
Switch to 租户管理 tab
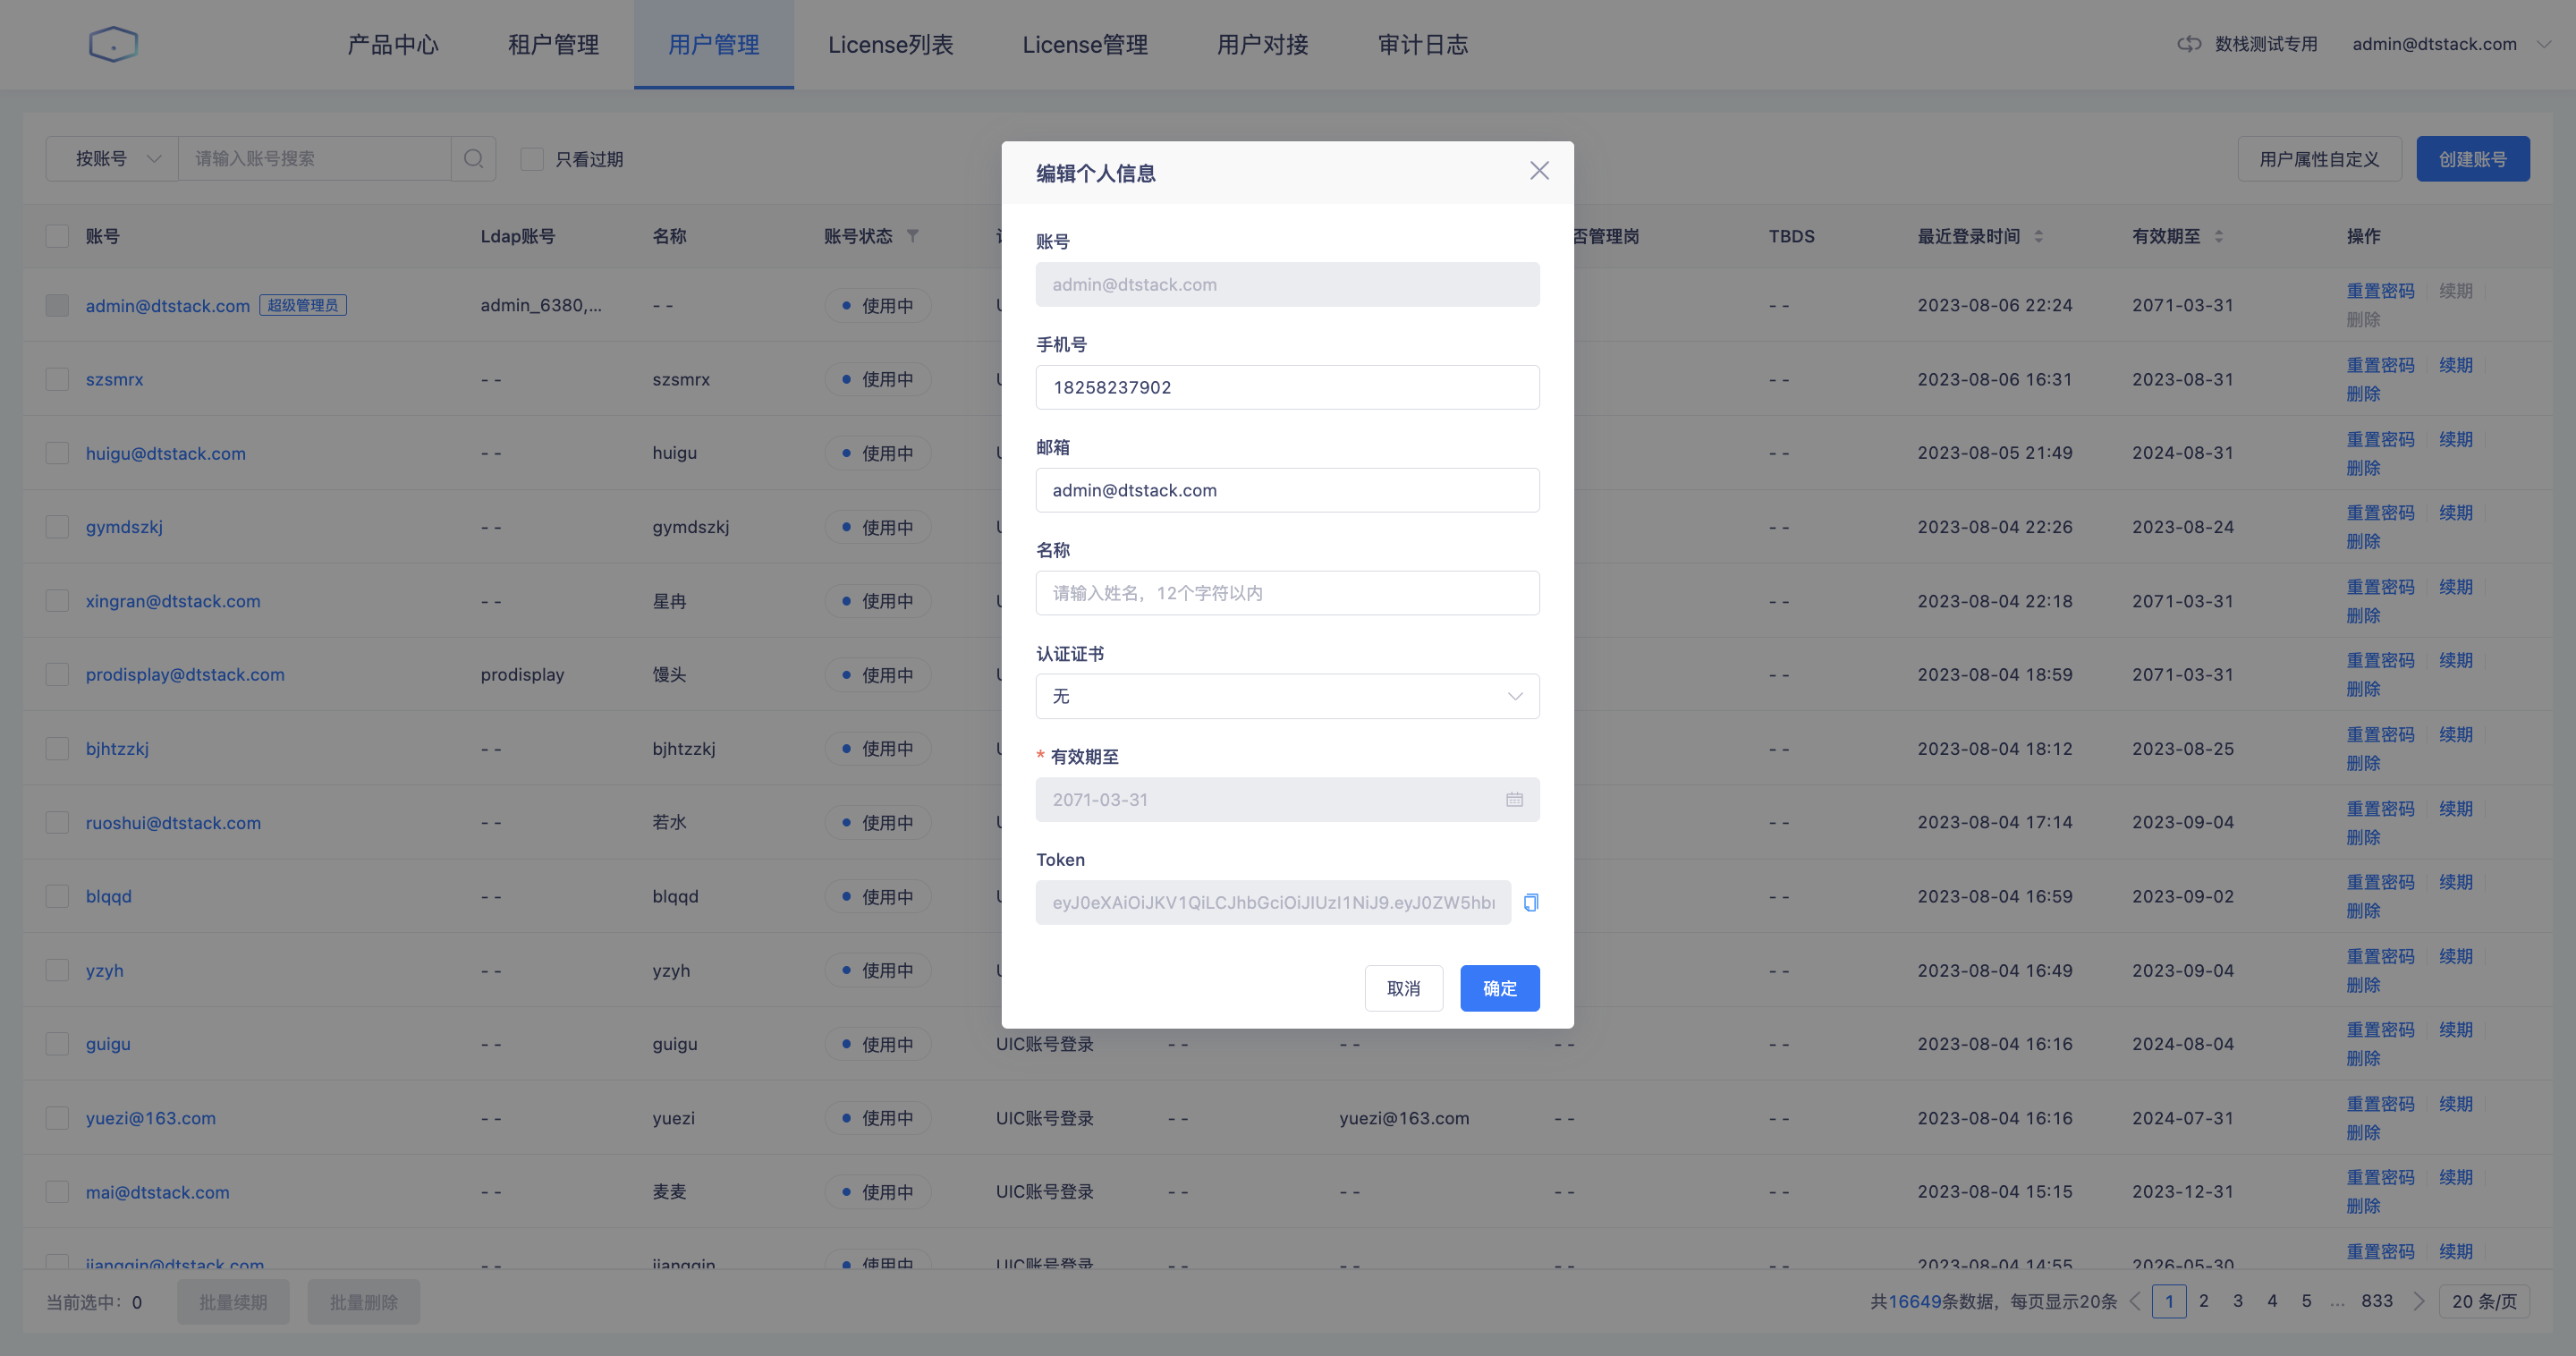tap(553, 44)
